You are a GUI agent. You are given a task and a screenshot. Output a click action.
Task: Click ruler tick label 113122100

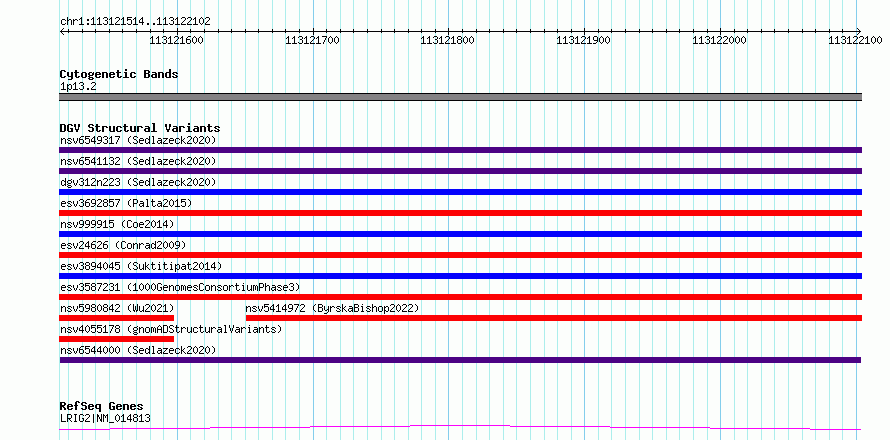pos(855,40)
